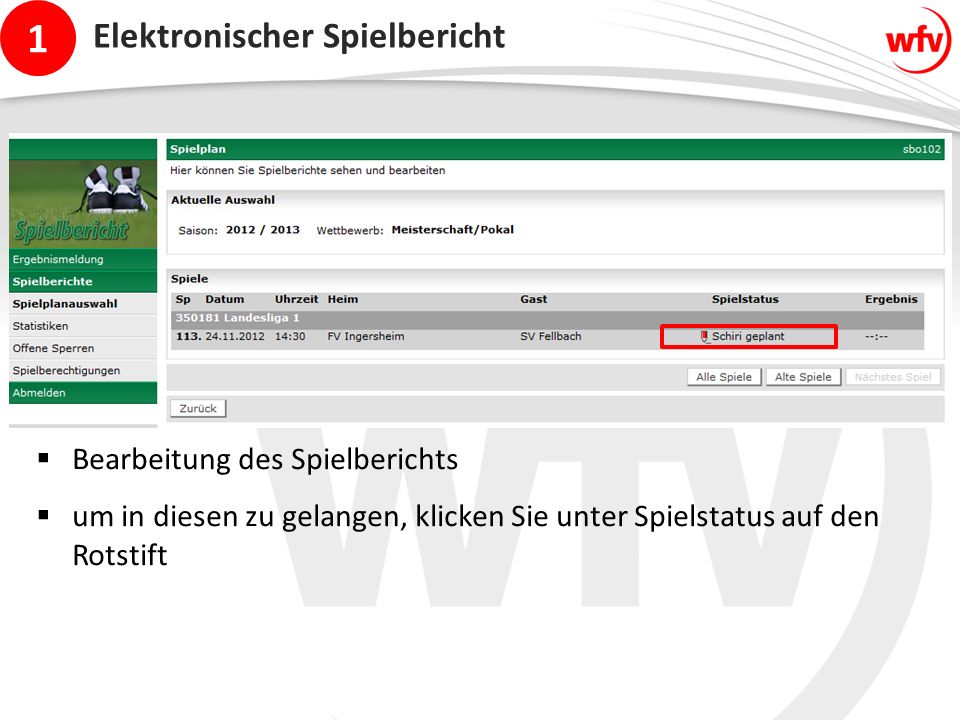This screenshot has height=720, width=960.
Task: Log out via Abmelden
Action: (83, 392)
